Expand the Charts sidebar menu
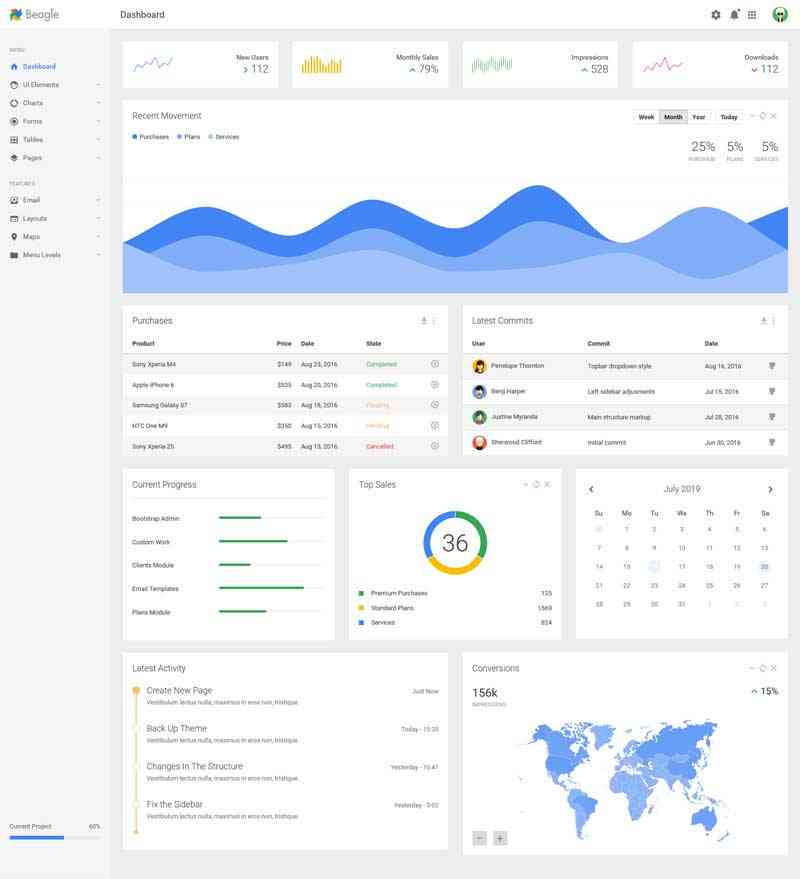 tap(54, 103)
